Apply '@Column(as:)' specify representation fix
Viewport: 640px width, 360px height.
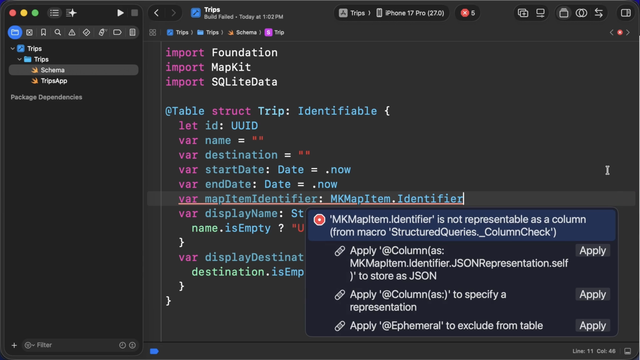pyautogui.click(x=593, y=294)
